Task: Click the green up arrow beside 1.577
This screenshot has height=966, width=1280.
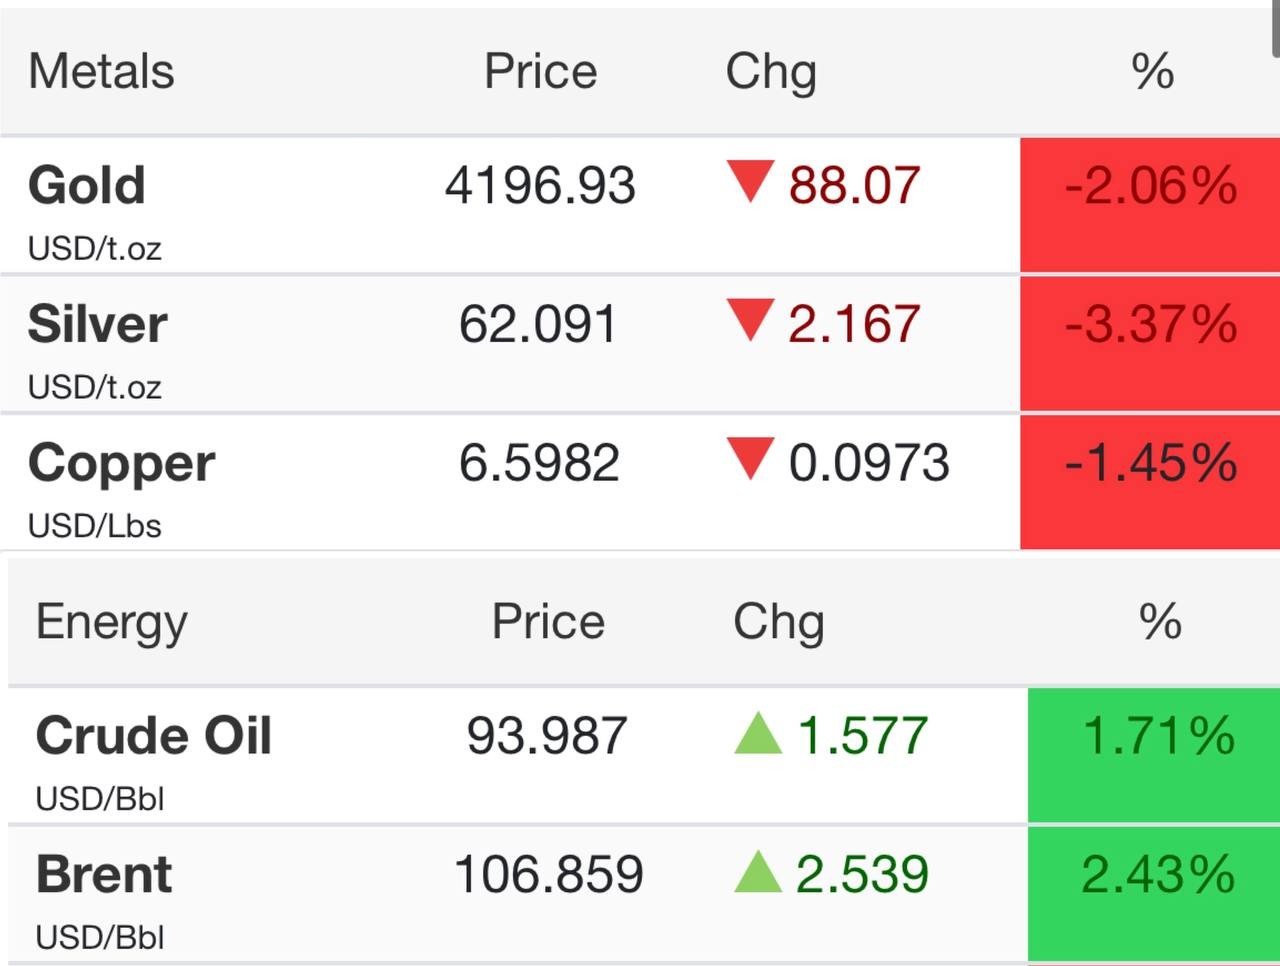Action: tap(758, 733)
